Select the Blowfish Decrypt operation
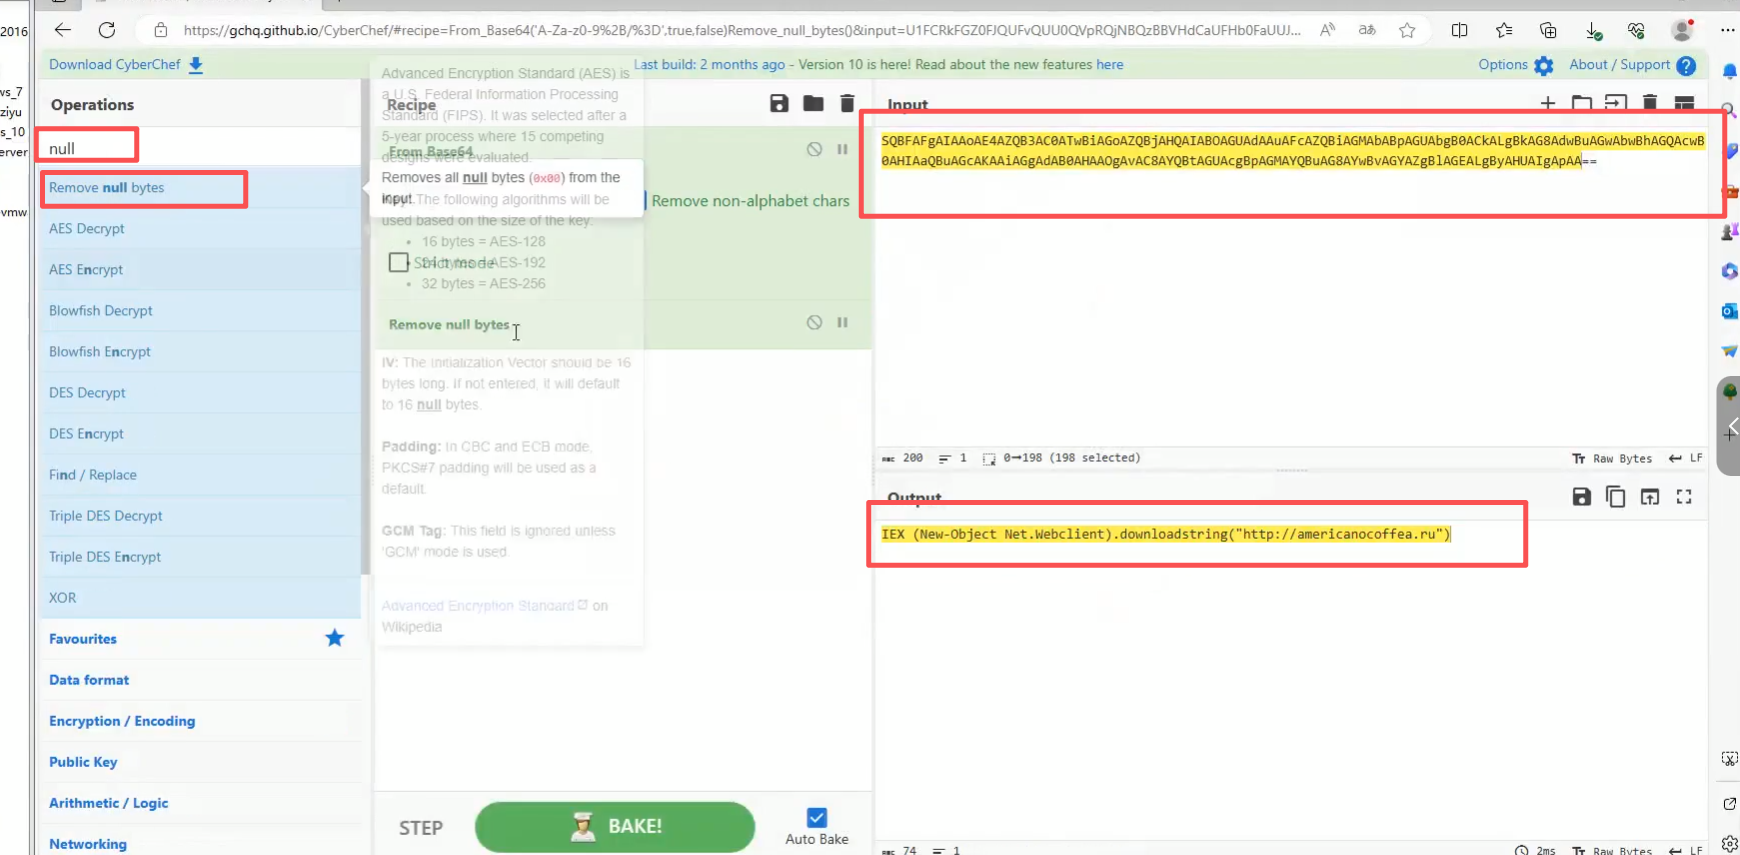1740x855 pixels. [x=200, y=311]
